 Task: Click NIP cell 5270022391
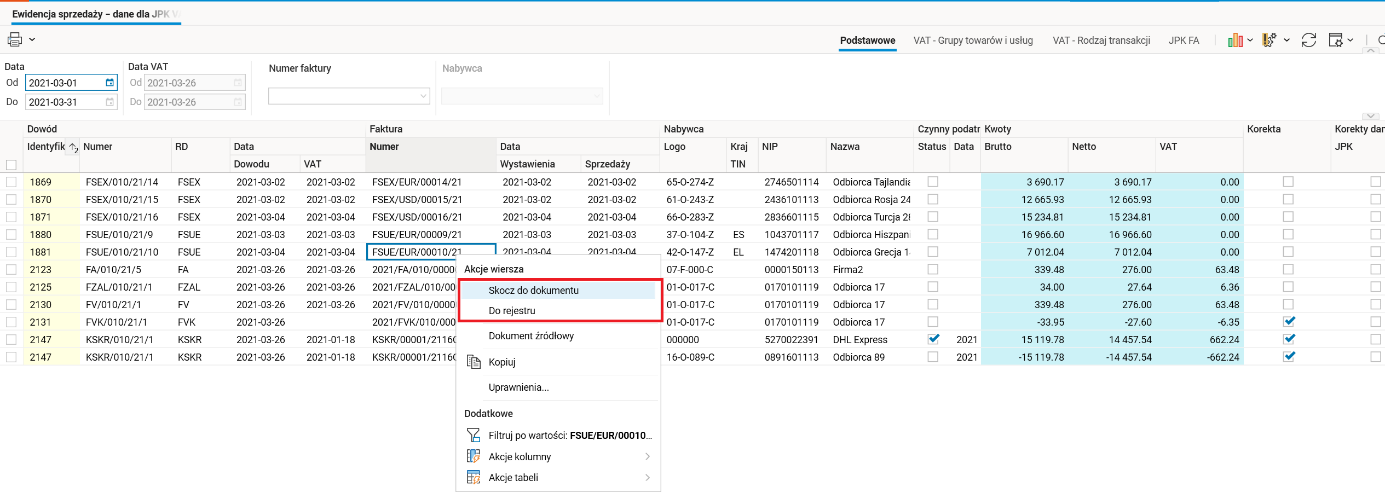(792, 339)
